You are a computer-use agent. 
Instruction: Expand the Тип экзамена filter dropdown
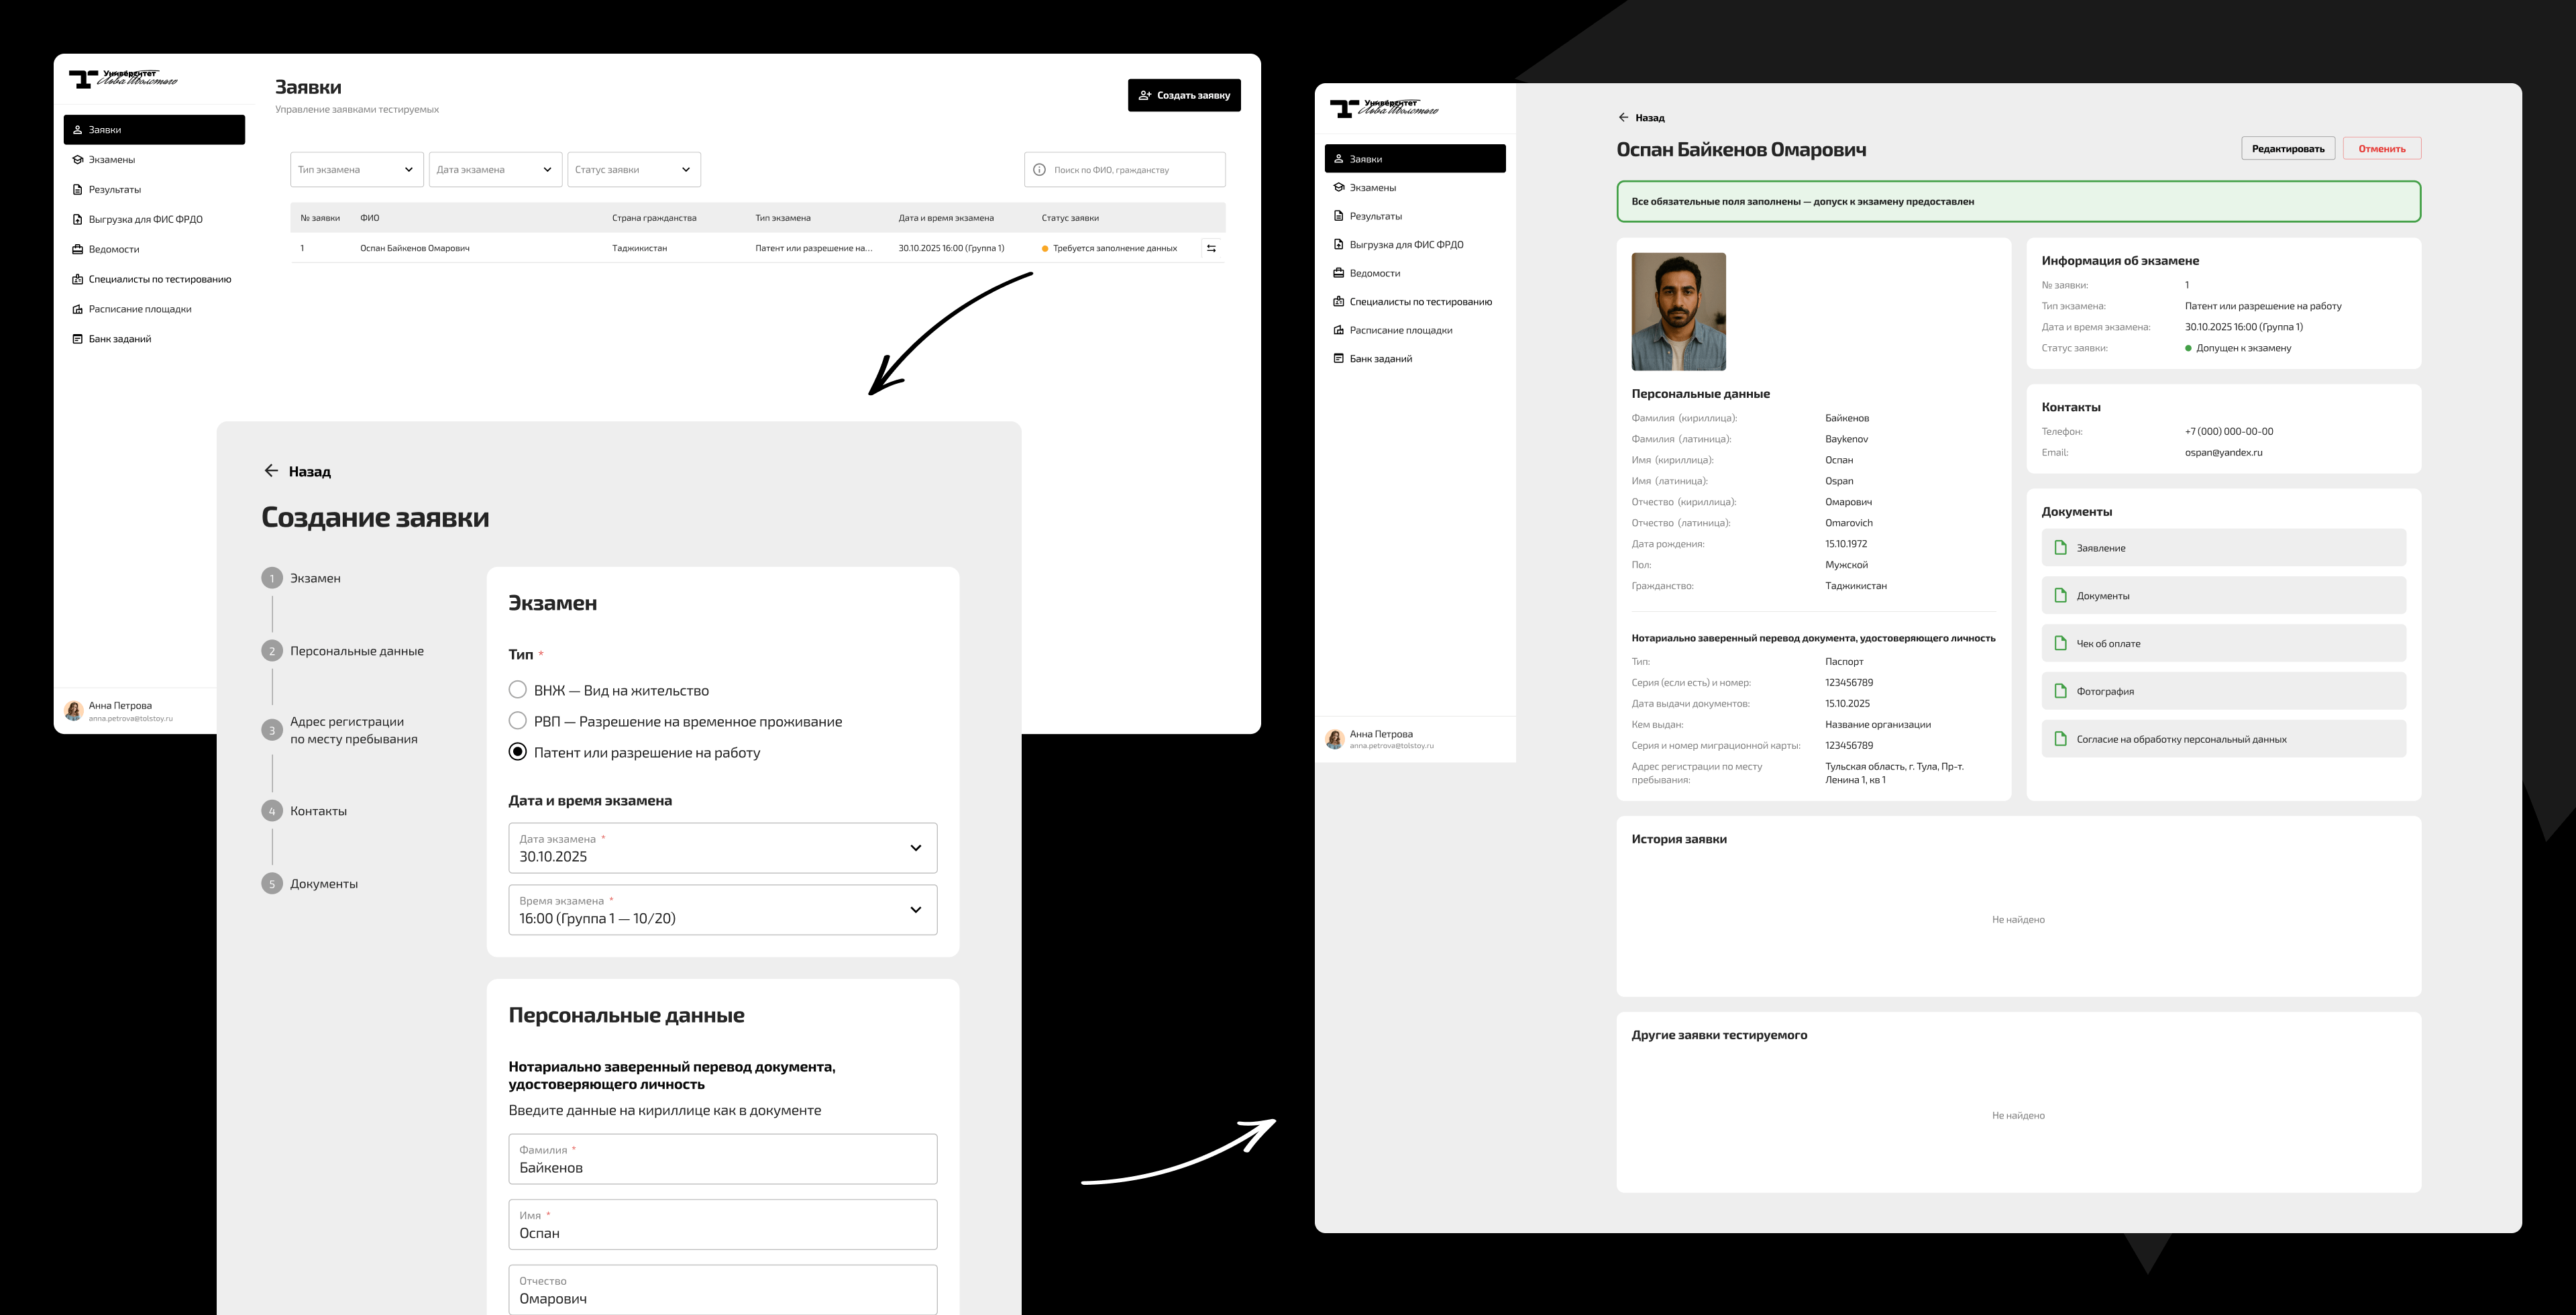(357, 170)
